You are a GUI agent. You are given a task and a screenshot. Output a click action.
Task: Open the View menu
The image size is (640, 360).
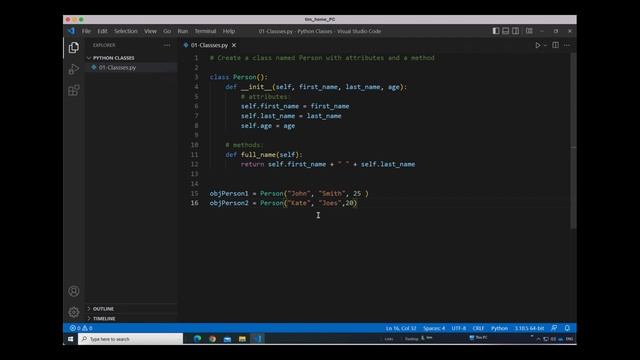click(150, 31)
